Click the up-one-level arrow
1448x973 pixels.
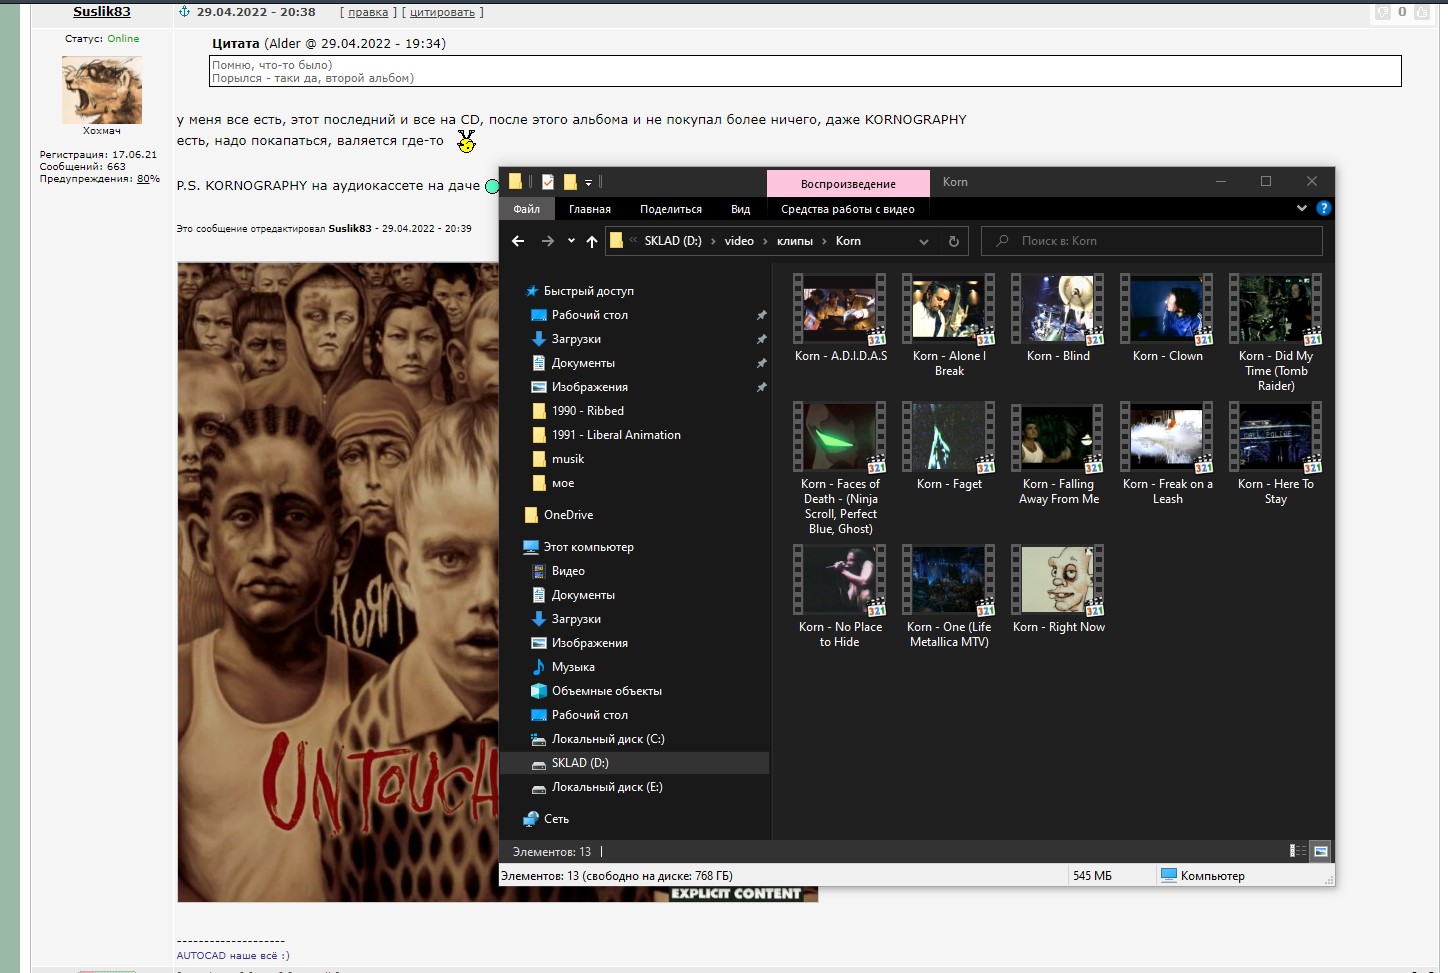click(x=592, y=241)
